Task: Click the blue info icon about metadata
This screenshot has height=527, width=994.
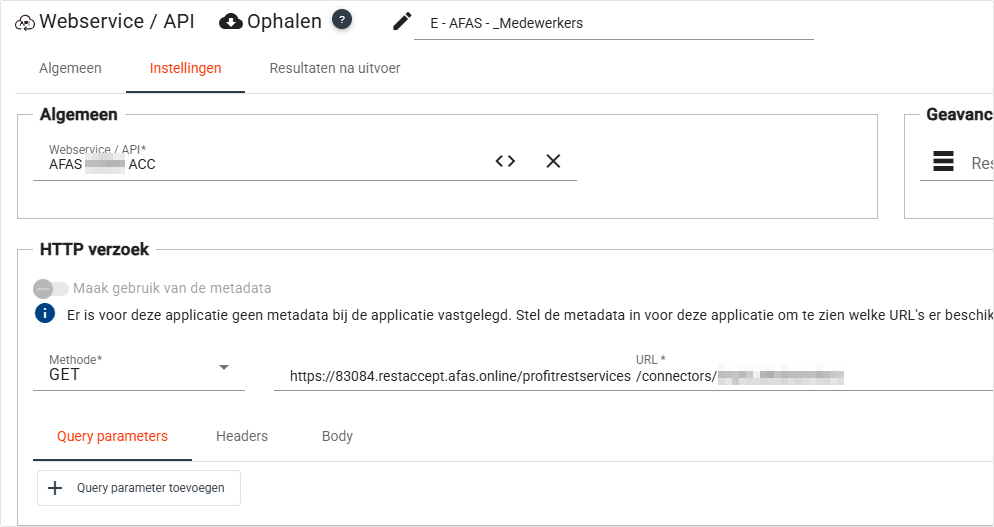Action: [45, 314]
